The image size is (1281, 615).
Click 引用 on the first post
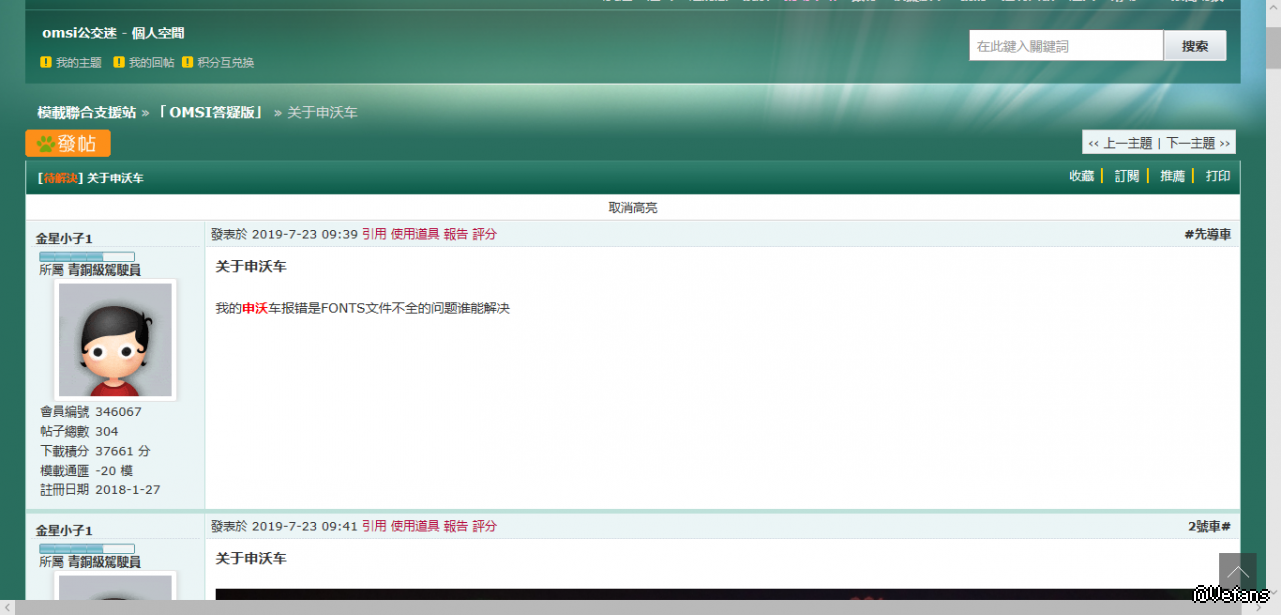pyautogui.click(x=374, y=234)
